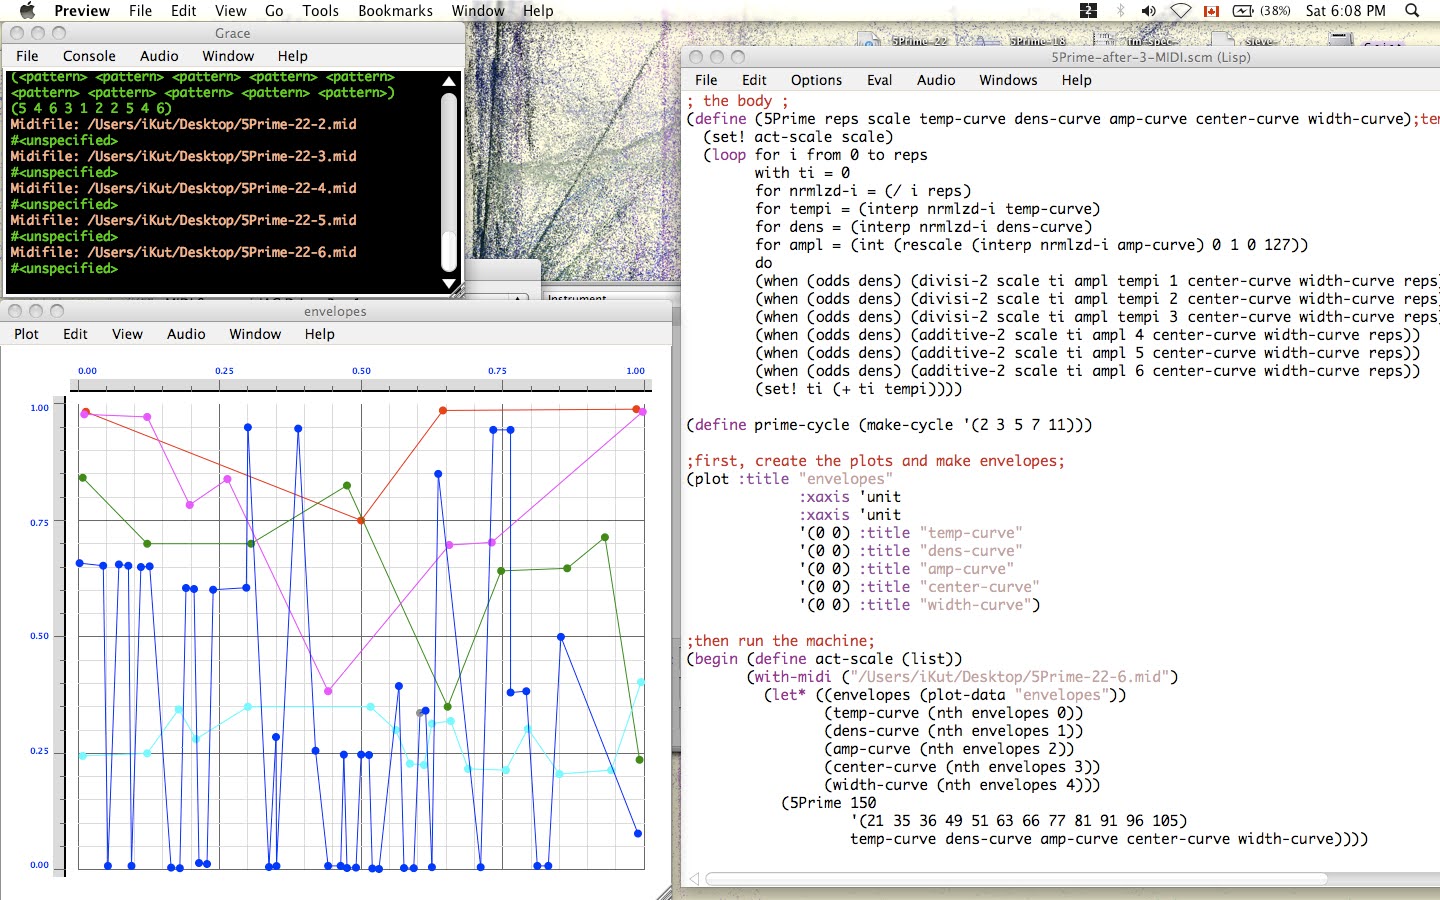
Task: Click the ';then run the machine;' comment line
Action: [x=780, y=641]
